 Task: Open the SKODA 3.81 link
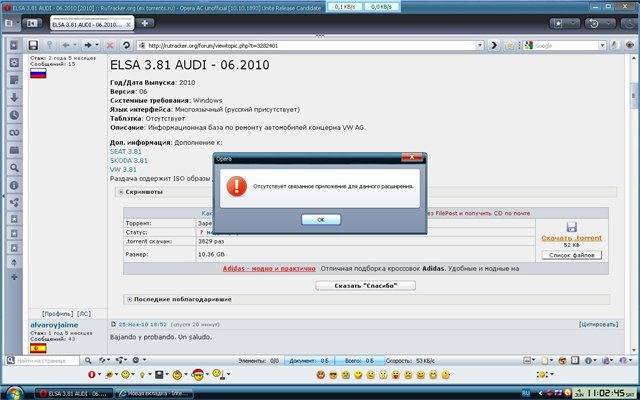pyautogui.click(x=129, y=160)
